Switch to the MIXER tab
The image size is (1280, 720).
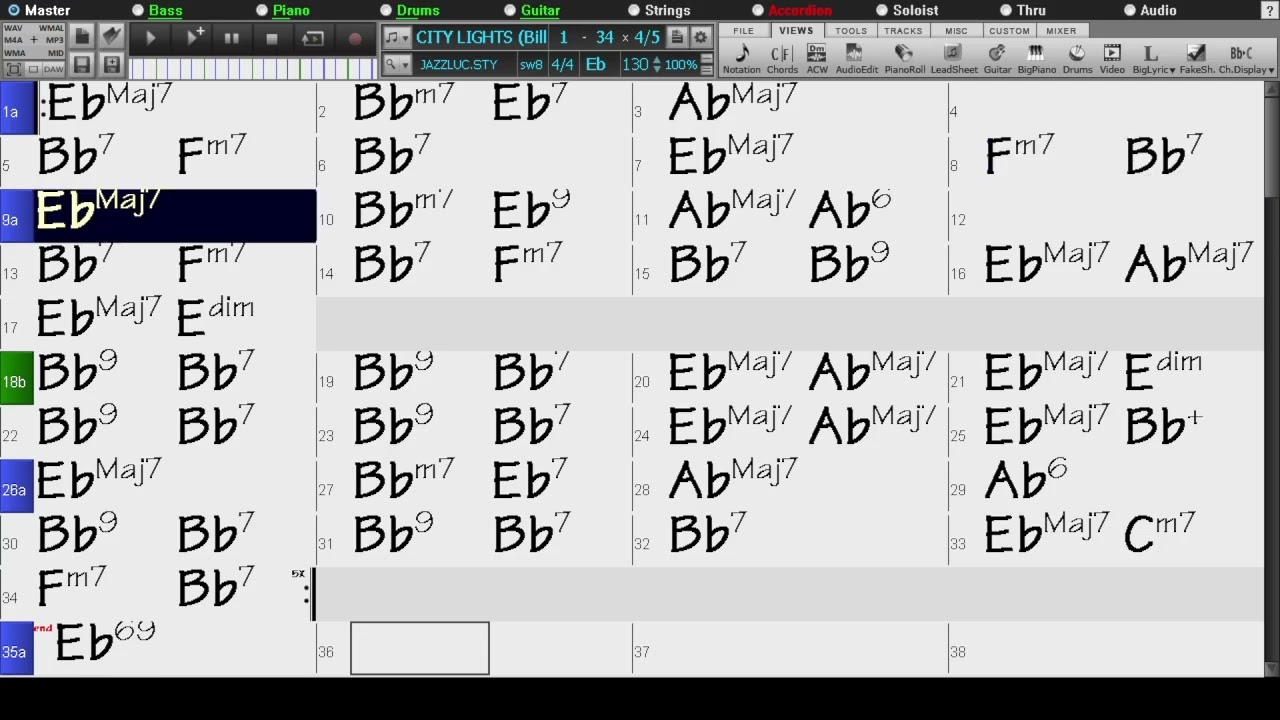[1061, 31]
